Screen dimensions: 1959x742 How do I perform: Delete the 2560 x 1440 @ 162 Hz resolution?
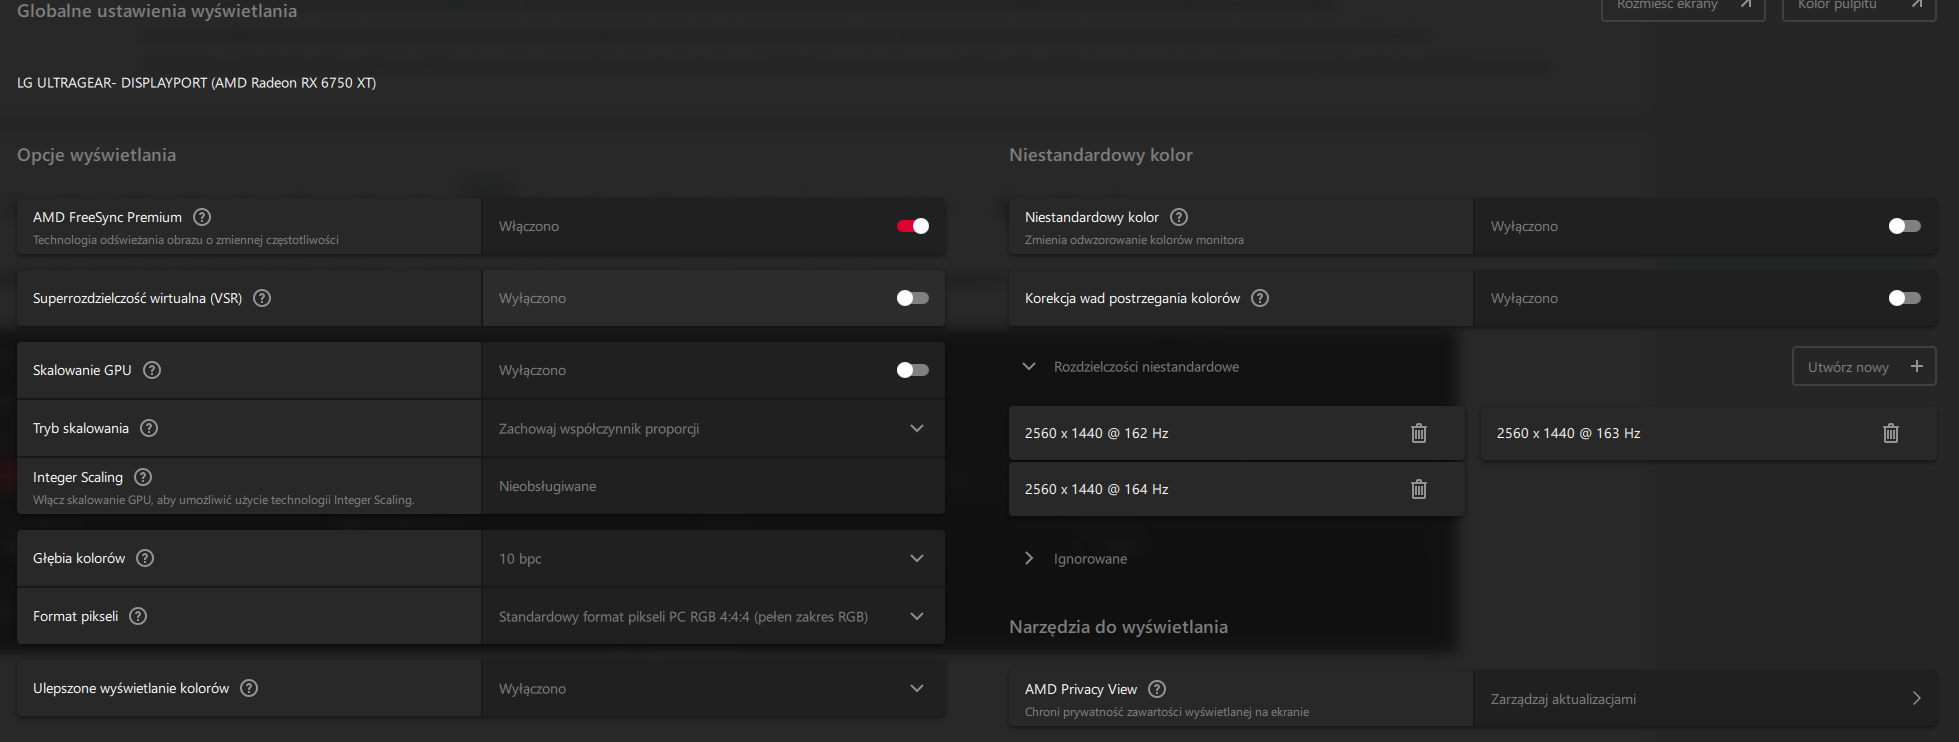tap(1418, 433)
